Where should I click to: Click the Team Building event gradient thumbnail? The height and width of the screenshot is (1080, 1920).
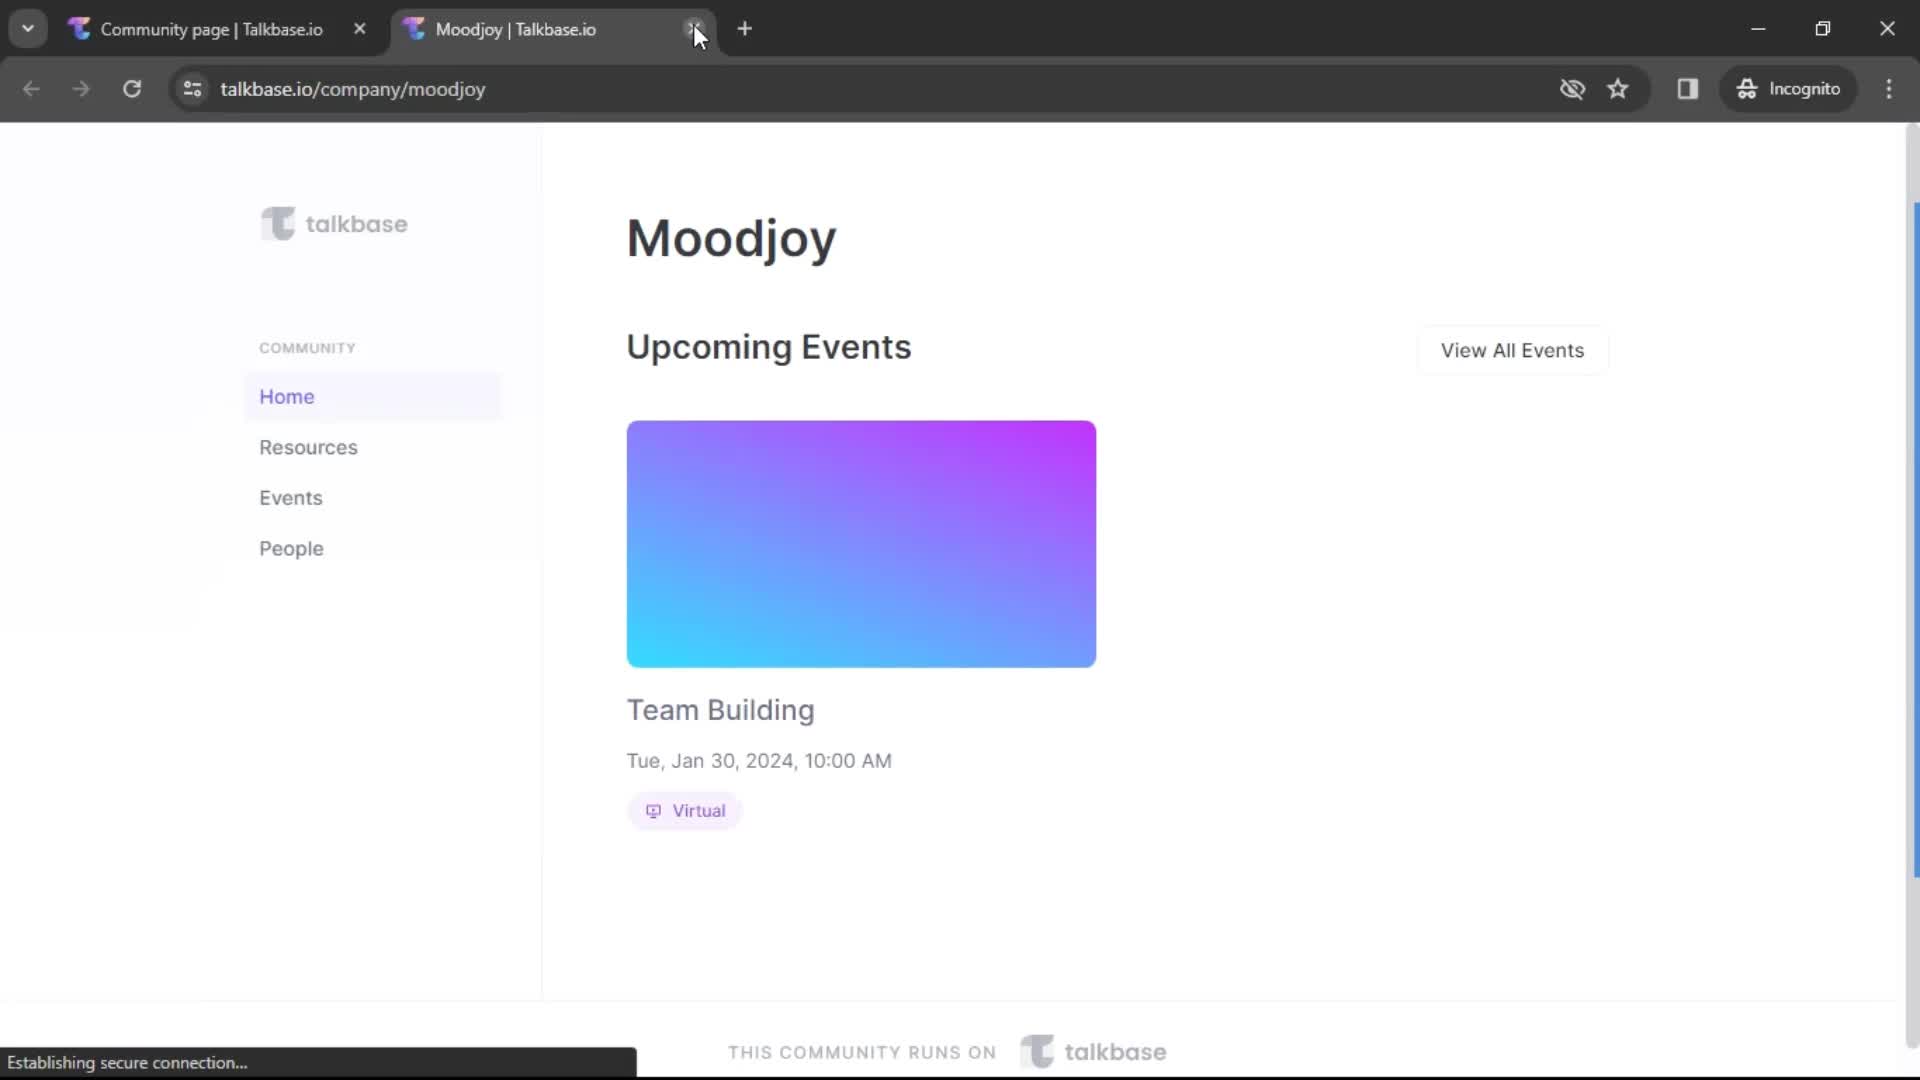(861, 543)
